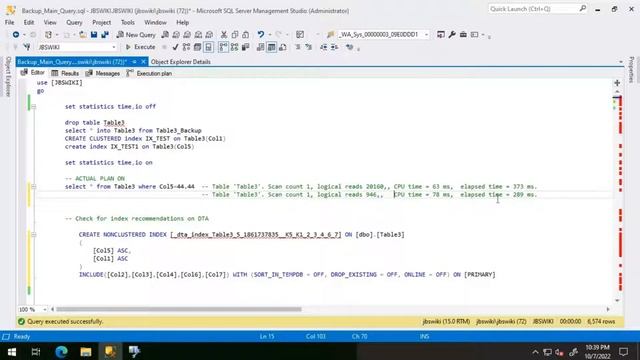Toggle the Include Client Statistics icon

(x=245, y=47)
